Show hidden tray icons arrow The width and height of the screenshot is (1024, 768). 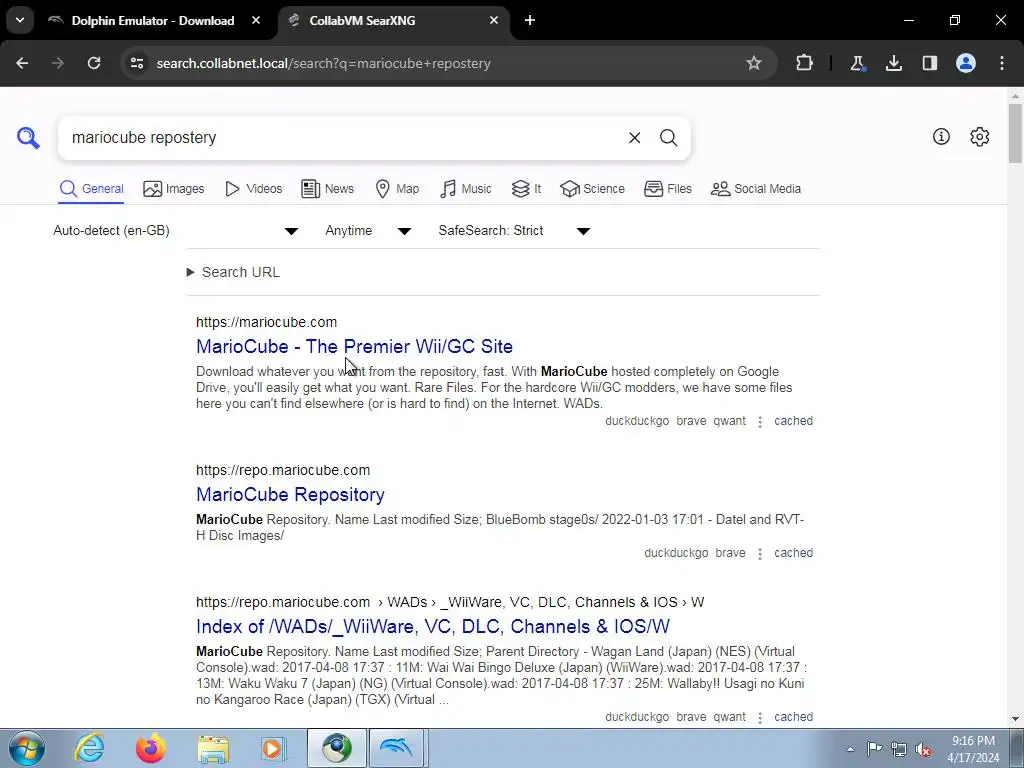850,749
